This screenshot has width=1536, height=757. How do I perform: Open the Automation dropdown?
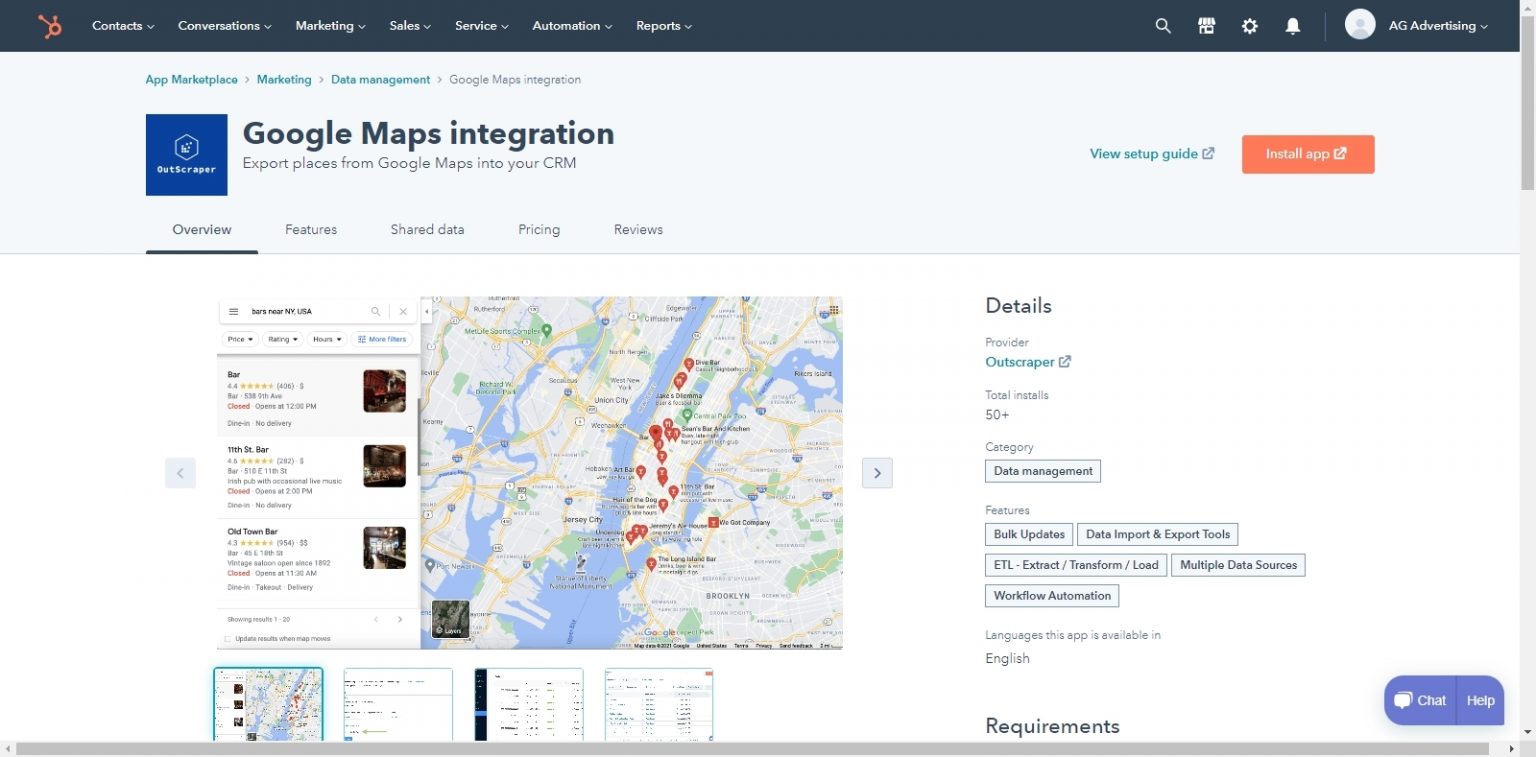[571, 26]
